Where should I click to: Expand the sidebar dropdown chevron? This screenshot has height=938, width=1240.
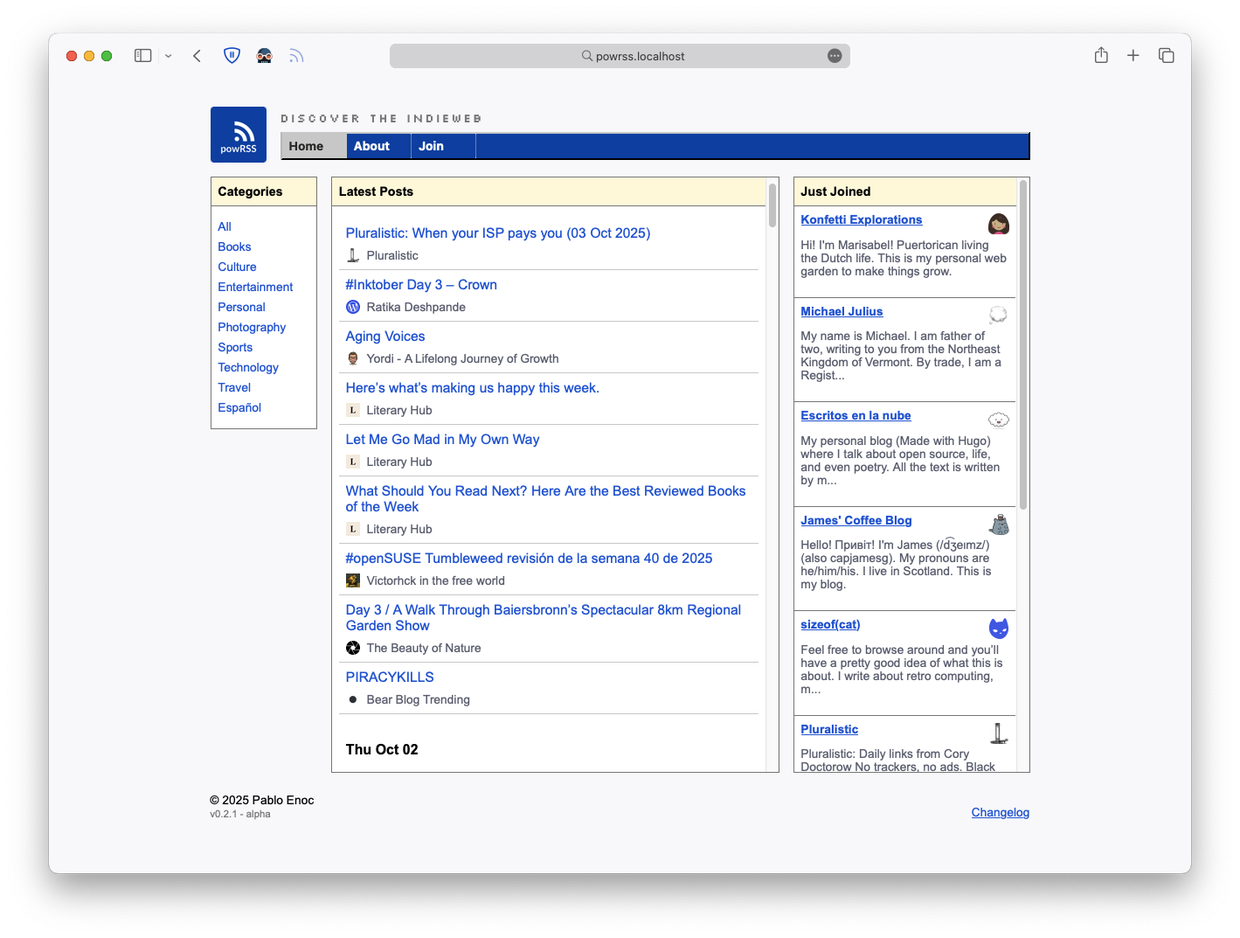point(168,56)
